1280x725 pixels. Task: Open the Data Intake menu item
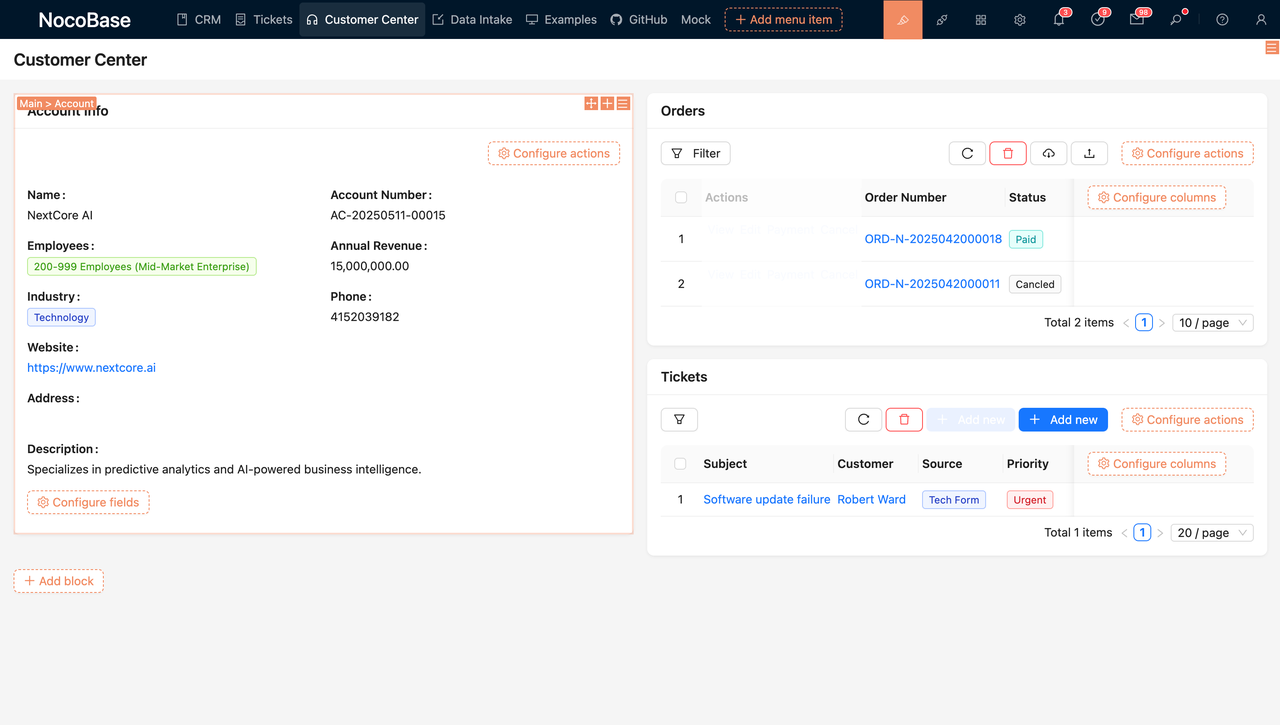(x=472, y=19)
